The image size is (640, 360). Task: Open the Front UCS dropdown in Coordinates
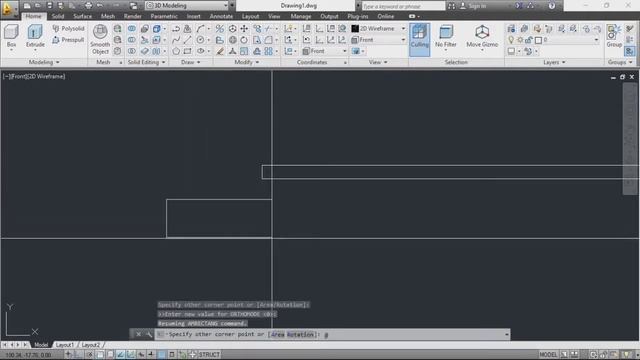coord(325,51)
